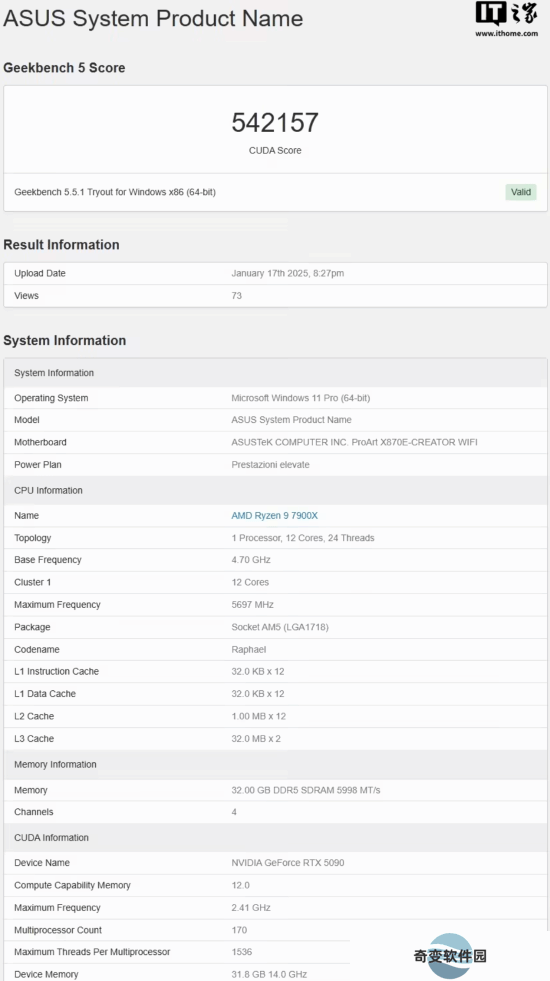Click the CPU Information section header
The image size is (550, 981).
tap(275, 490)
